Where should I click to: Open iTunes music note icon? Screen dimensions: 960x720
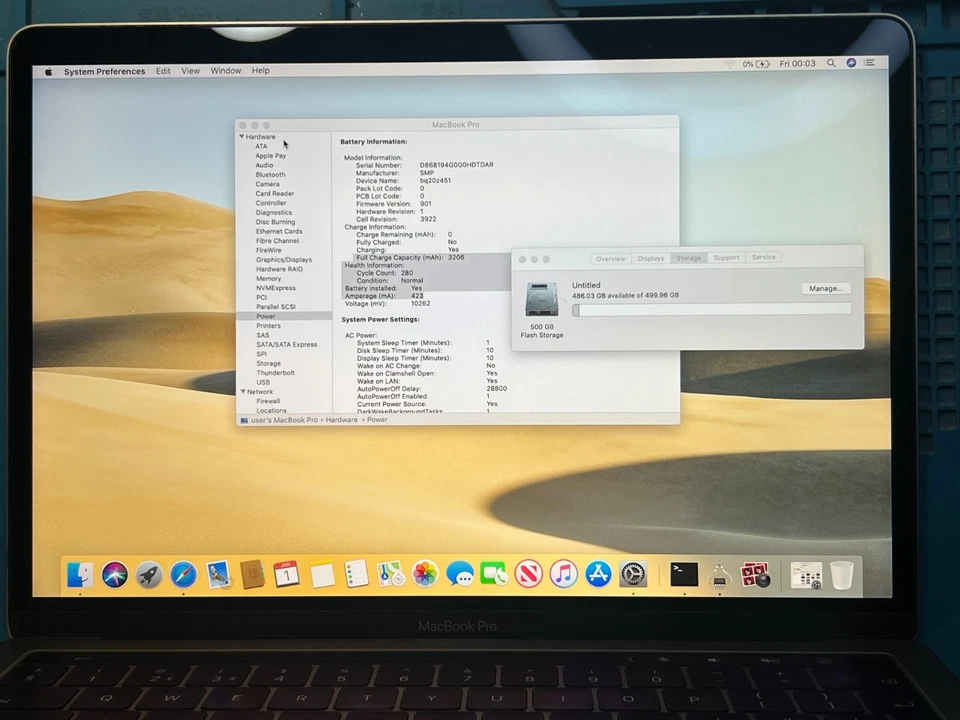pos(563,574)
